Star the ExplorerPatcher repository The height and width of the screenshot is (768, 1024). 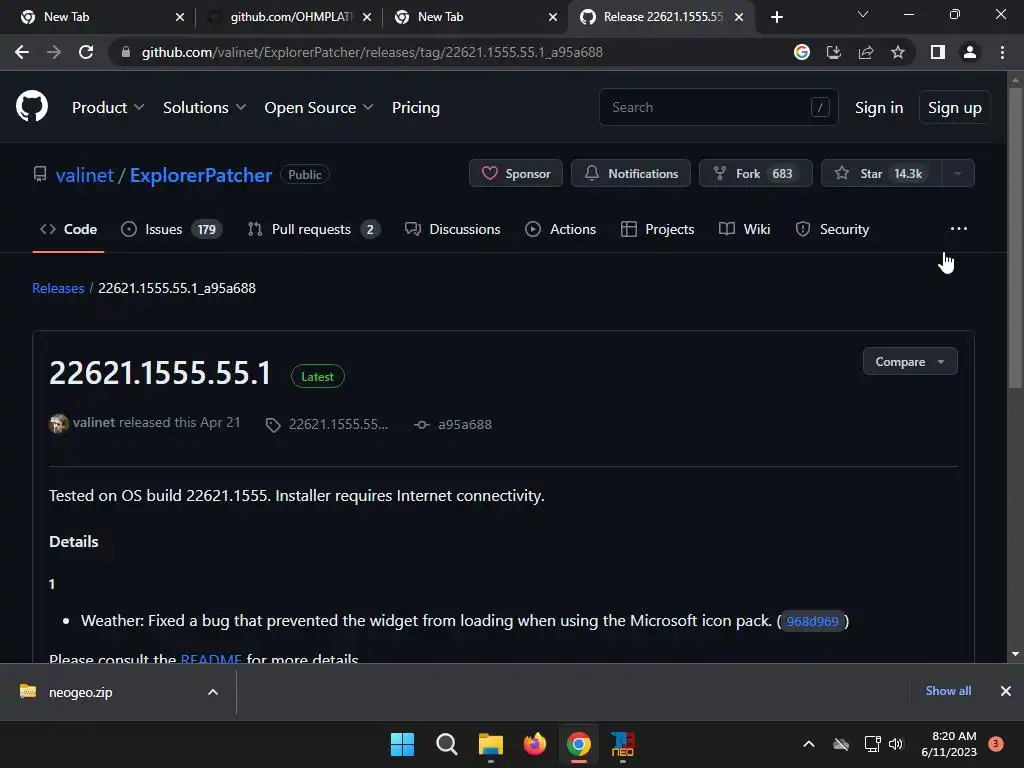point(882,174)
